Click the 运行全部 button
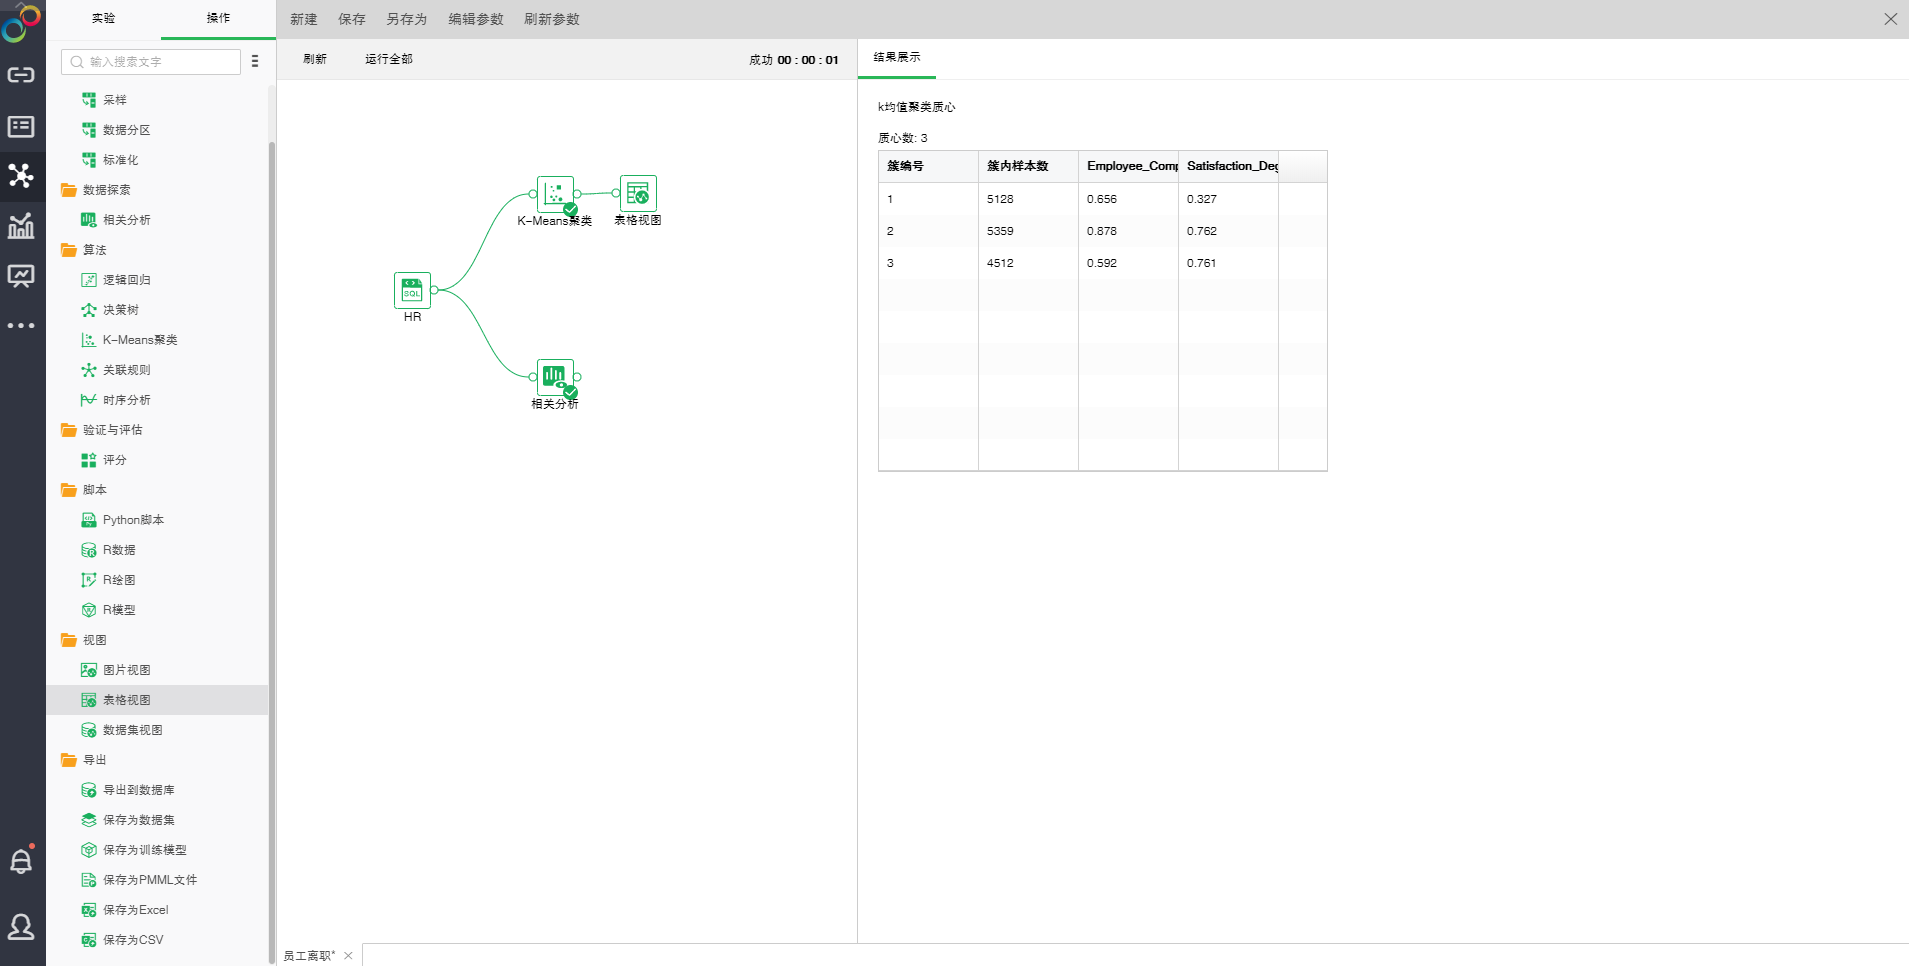This screenshot has height=966, width=1909. 388,59
